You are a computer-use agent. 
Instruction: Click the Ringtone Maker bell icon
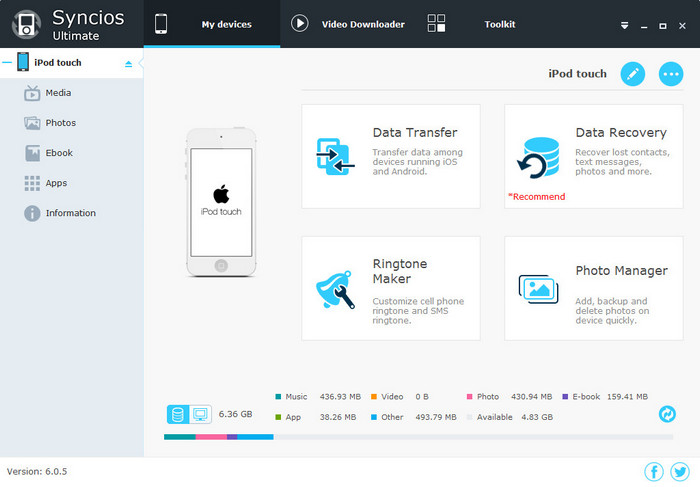point(335,290)
